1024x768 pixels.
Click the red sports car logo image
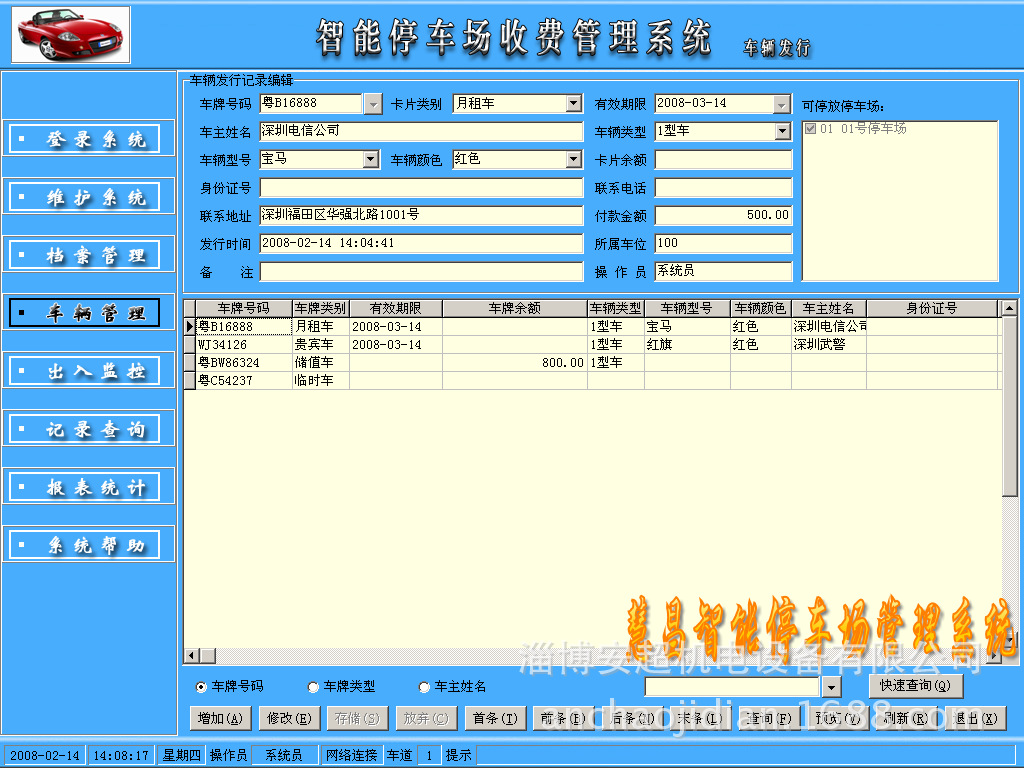pyautogui.click(x=69, y=33)
